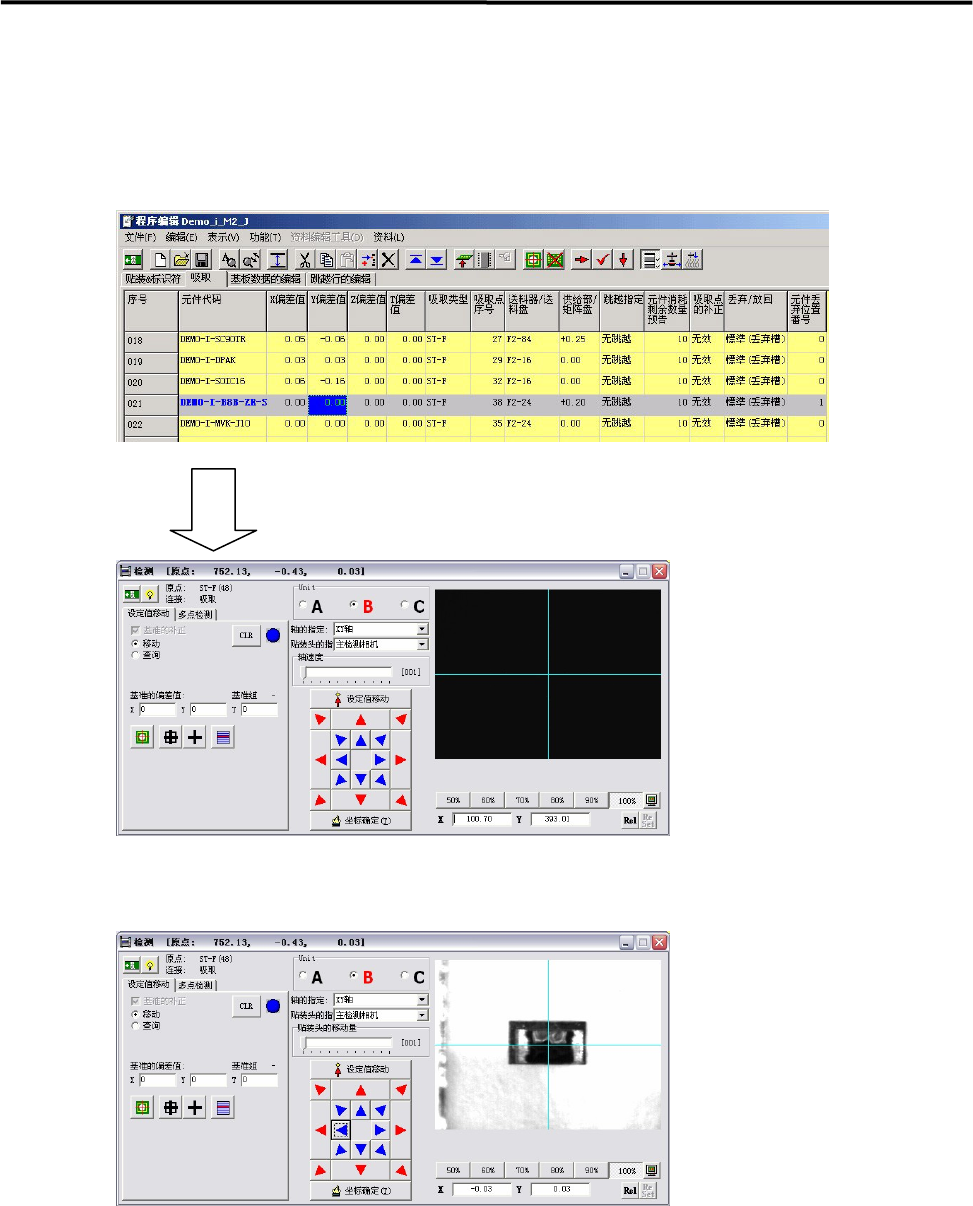973x1206 pixels.
Task: Click the X field showing 100.70
Action: 482,819
